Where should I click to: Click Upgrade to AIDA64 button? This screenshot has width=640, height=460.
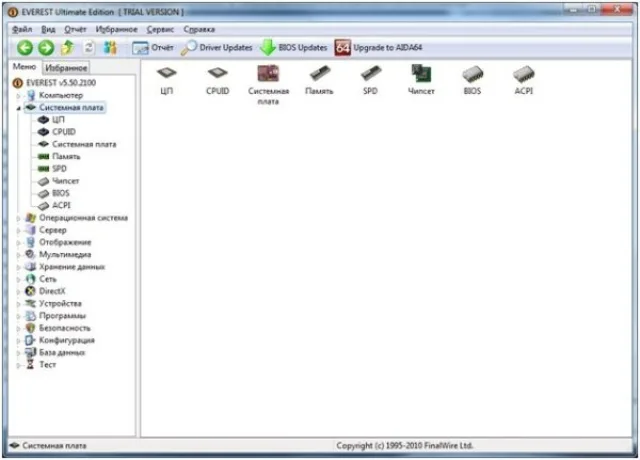378,48
